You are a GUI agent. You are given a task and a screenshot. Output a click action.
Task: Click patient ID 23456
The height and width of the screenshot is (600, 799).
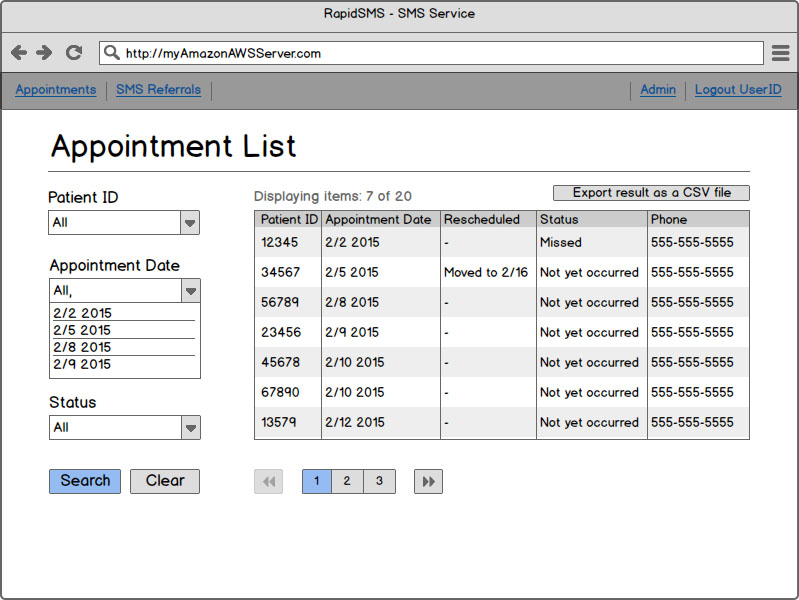point(281,332)
